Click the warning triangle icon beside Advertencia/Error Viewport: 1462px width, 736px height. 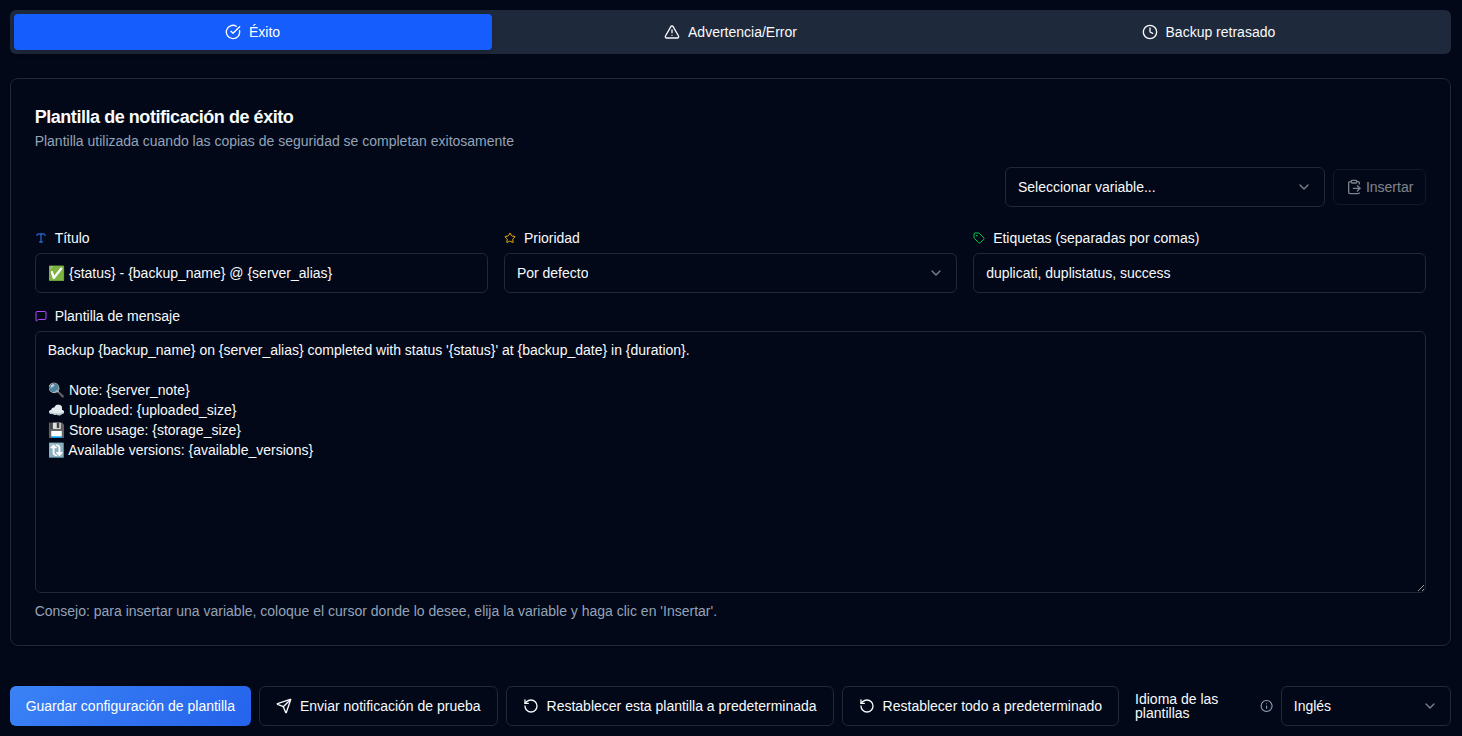[671, 31]
